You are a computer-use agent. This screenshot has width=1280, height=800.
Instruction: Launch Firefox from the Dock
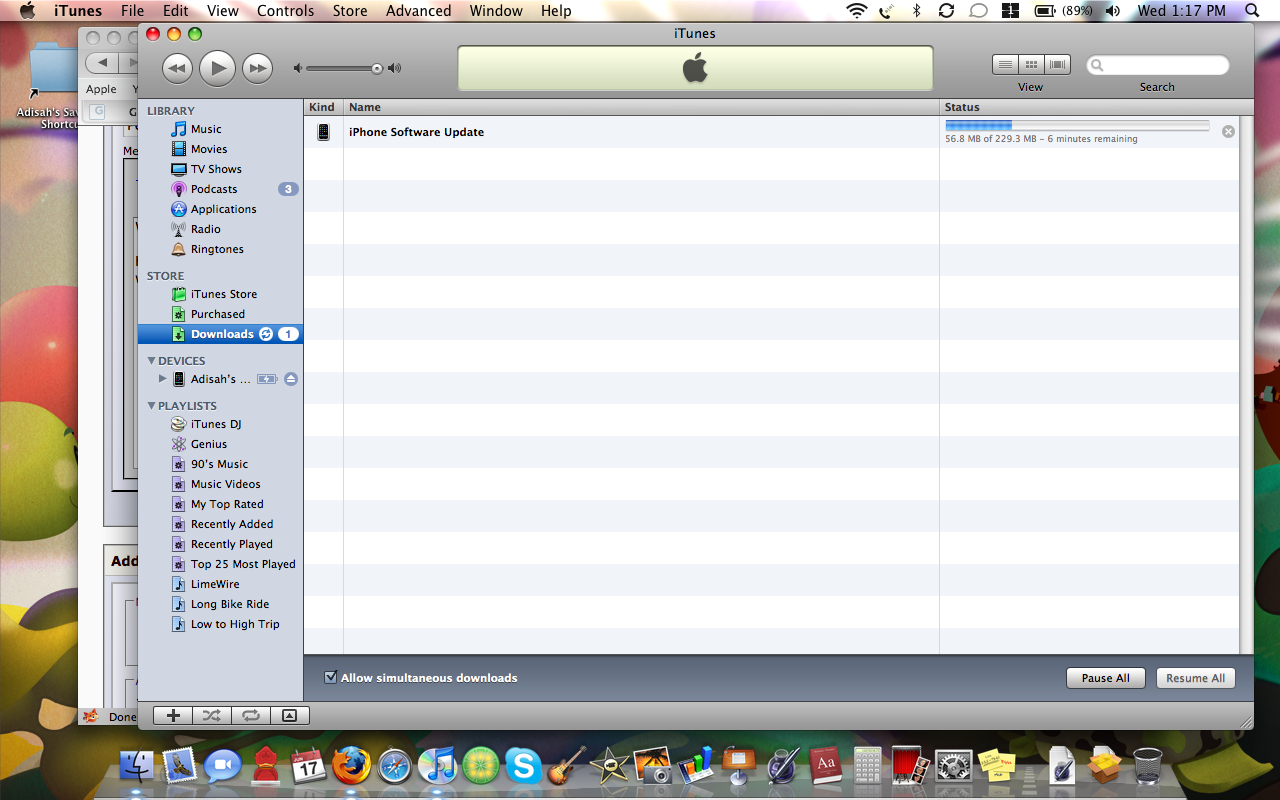[352, 765]
